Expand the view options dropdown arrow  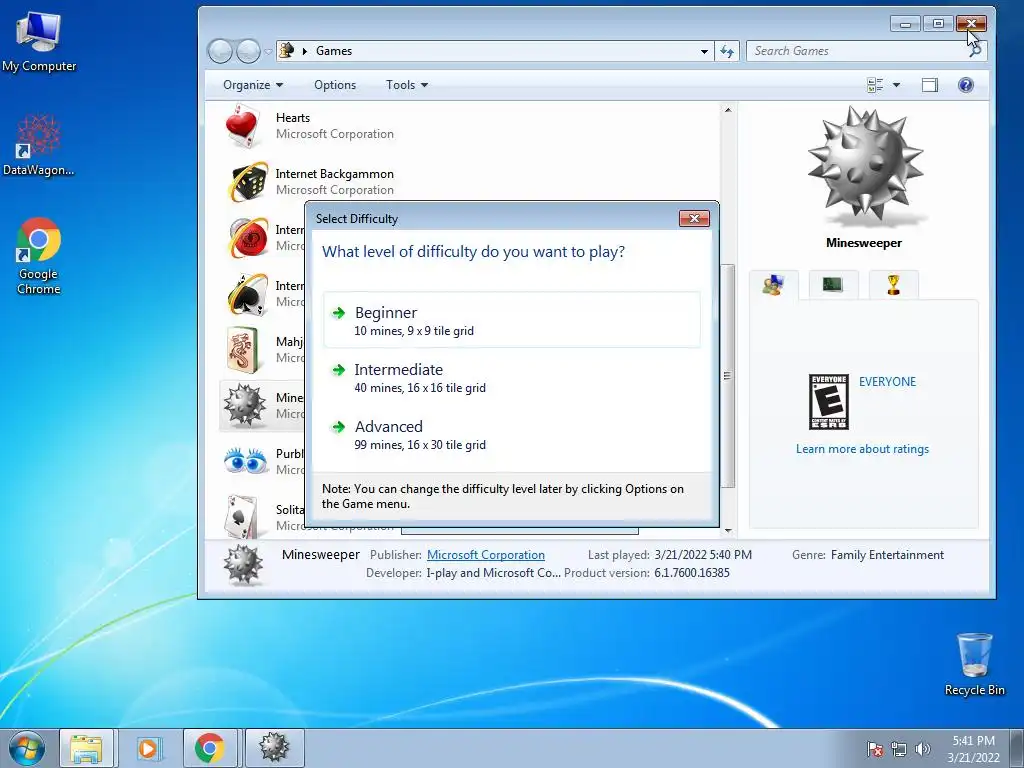click(x=896, y=85)
